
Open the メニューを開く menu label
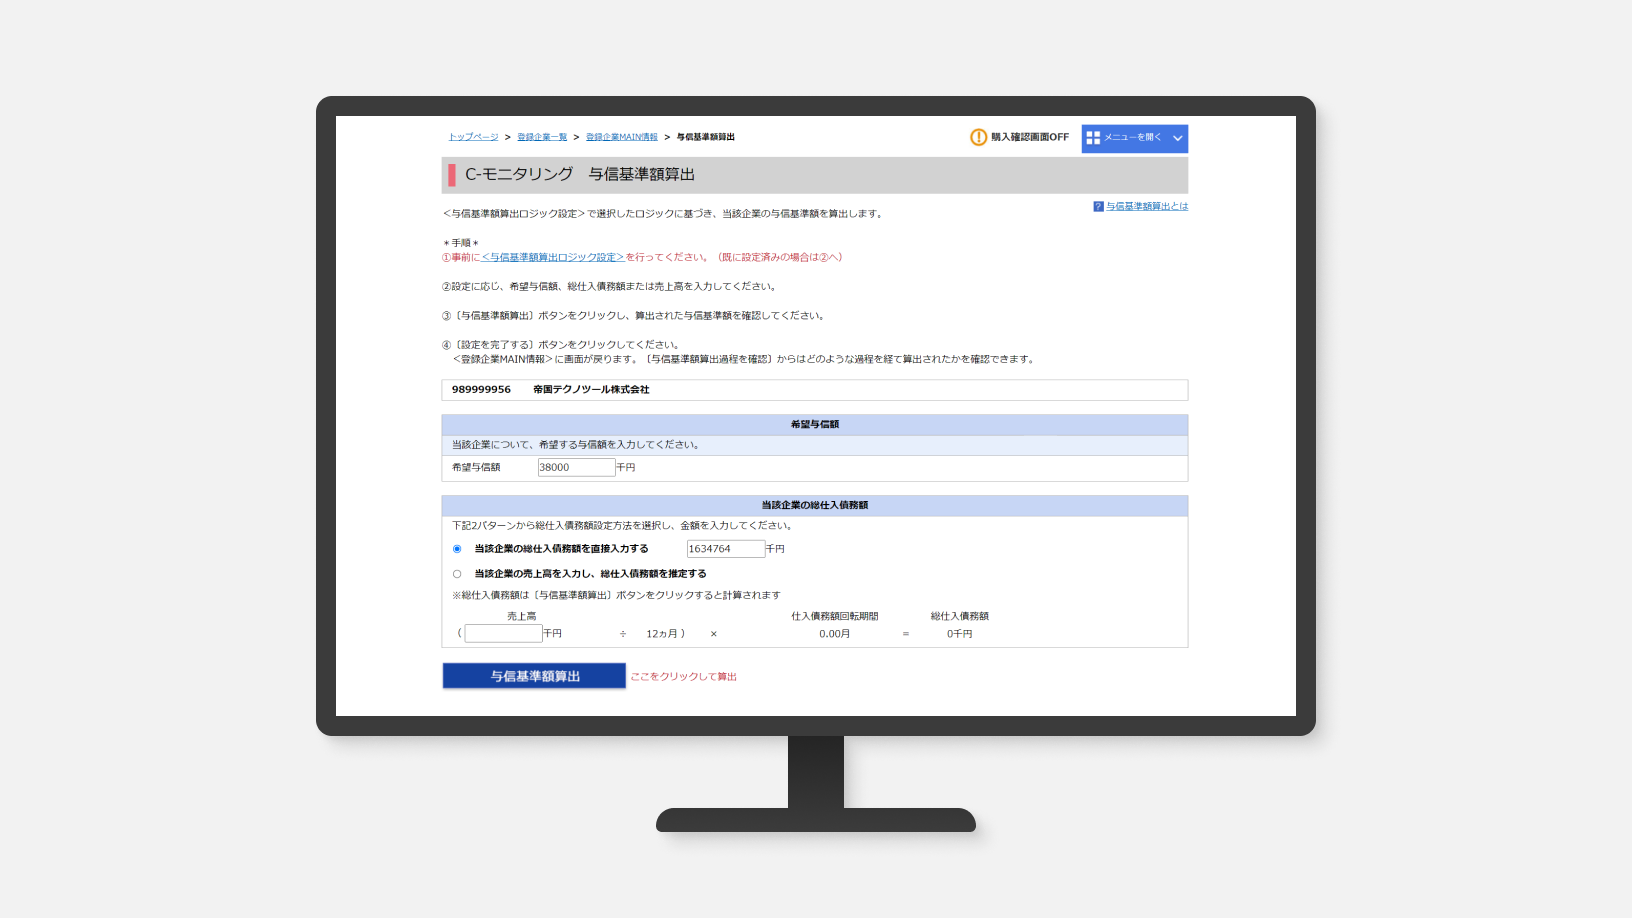(1133, 138)
